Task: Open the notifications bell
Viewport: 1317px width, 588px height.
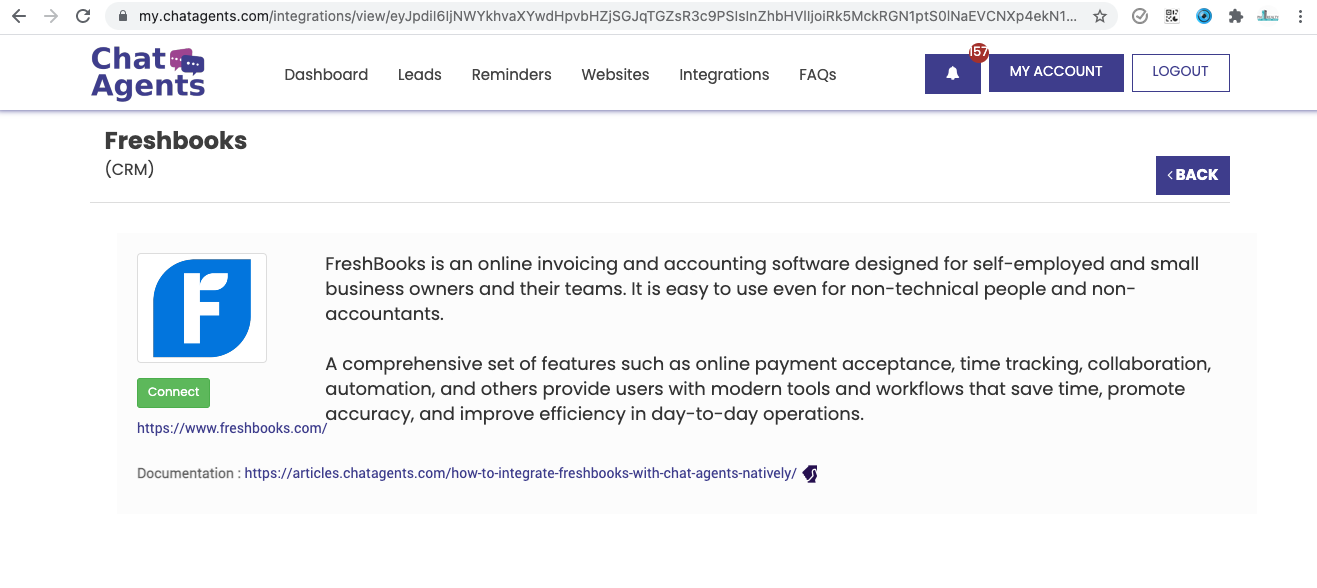Action: pos(953,74)
